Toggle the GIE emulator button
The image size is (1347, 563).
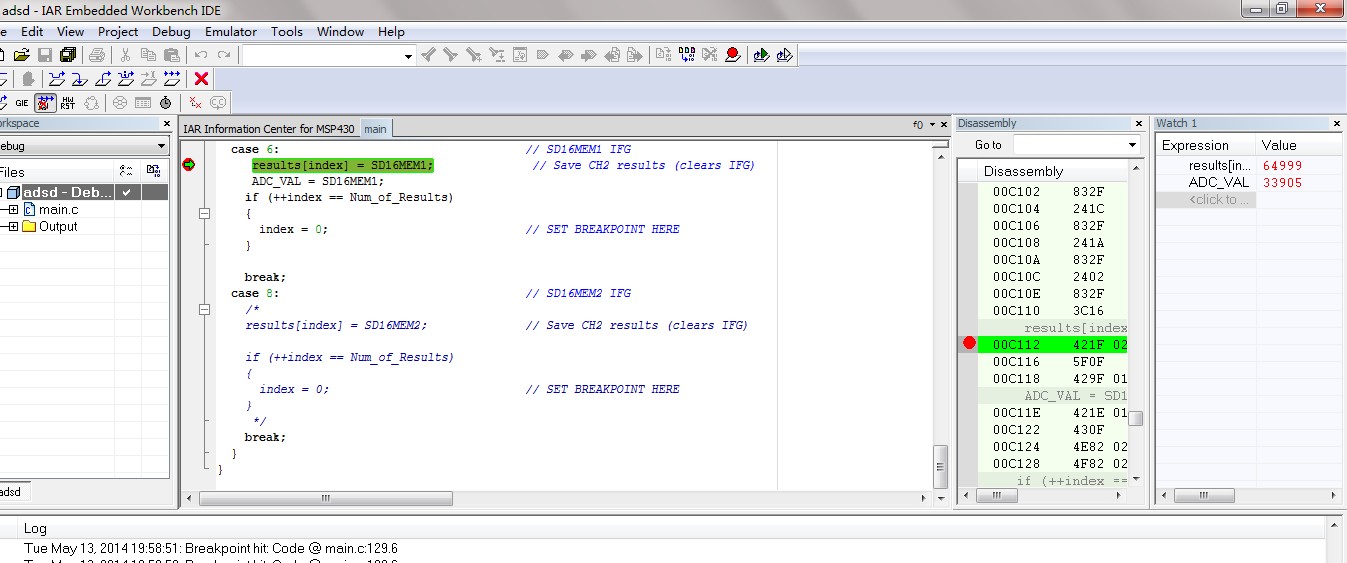[22, 102]
